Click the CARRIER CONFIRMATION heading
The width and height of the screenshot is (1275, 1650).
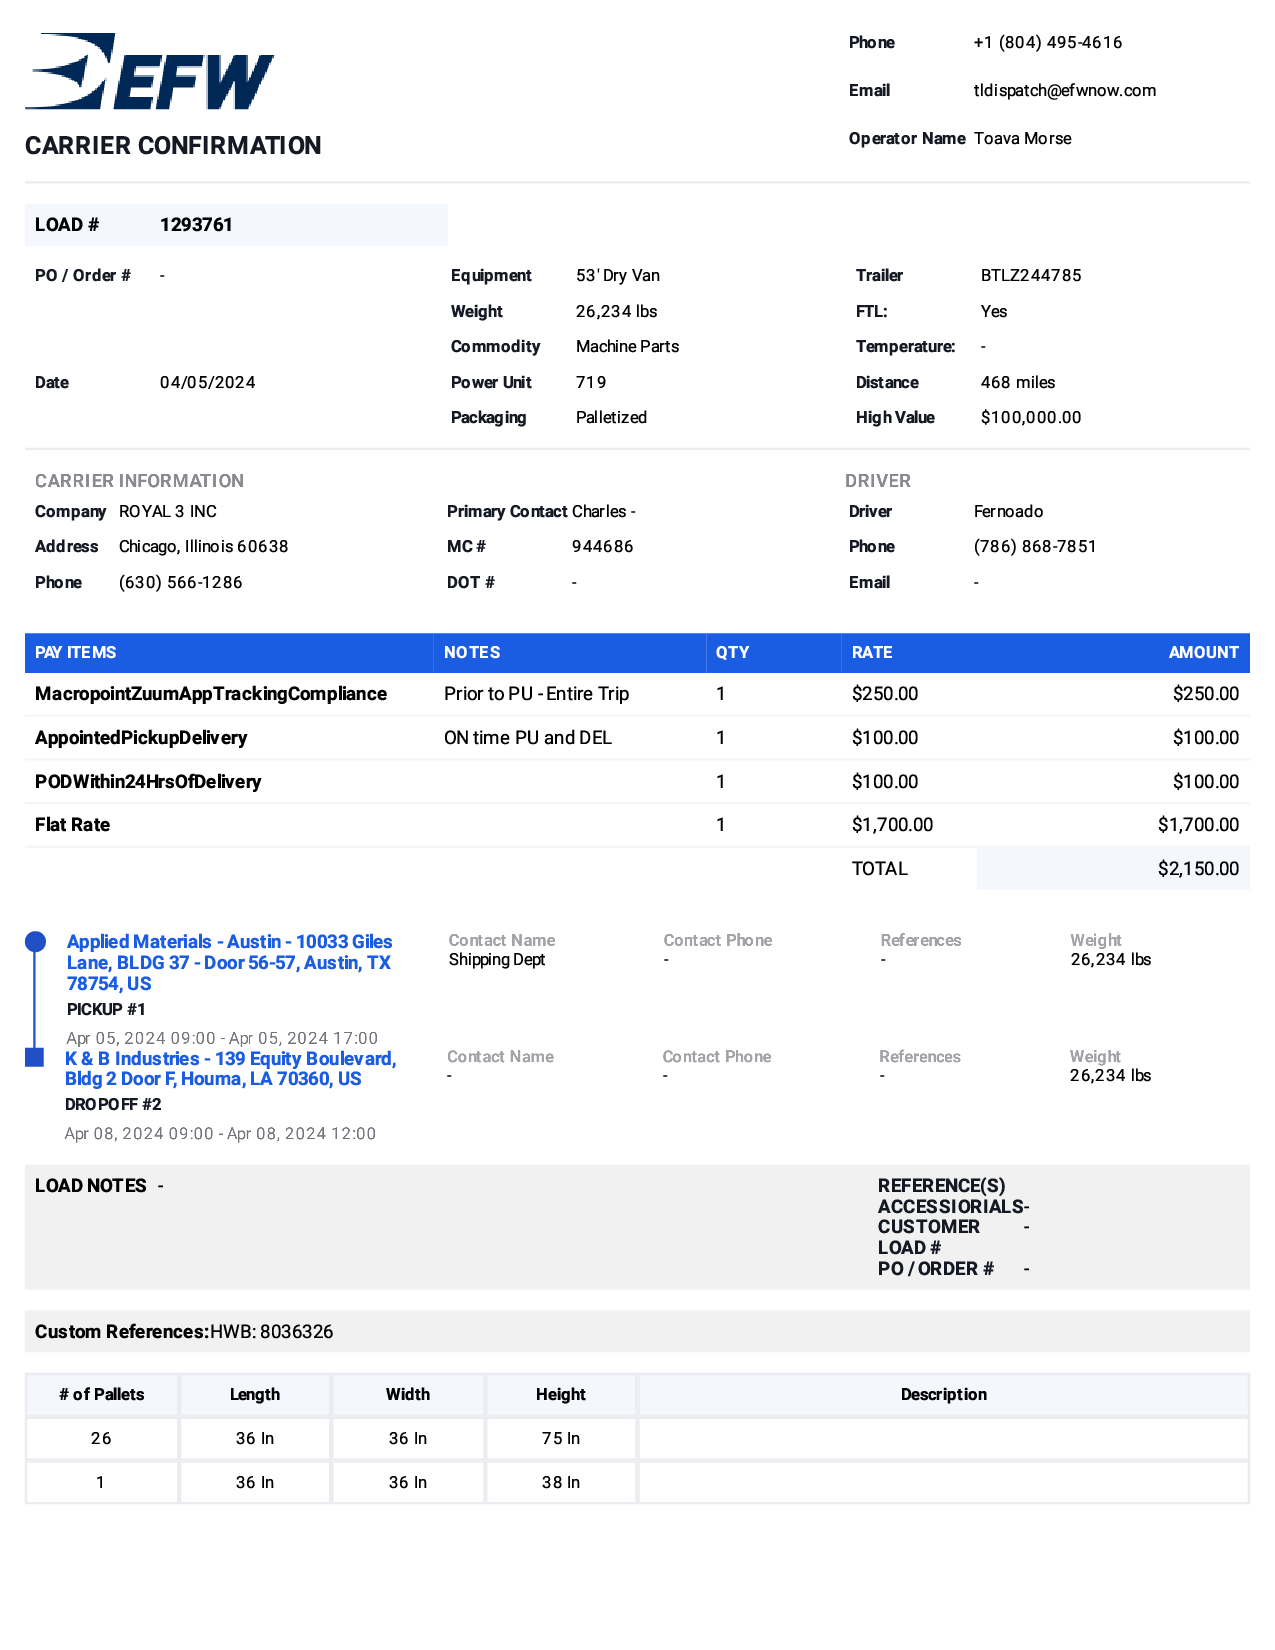[173, 145]
